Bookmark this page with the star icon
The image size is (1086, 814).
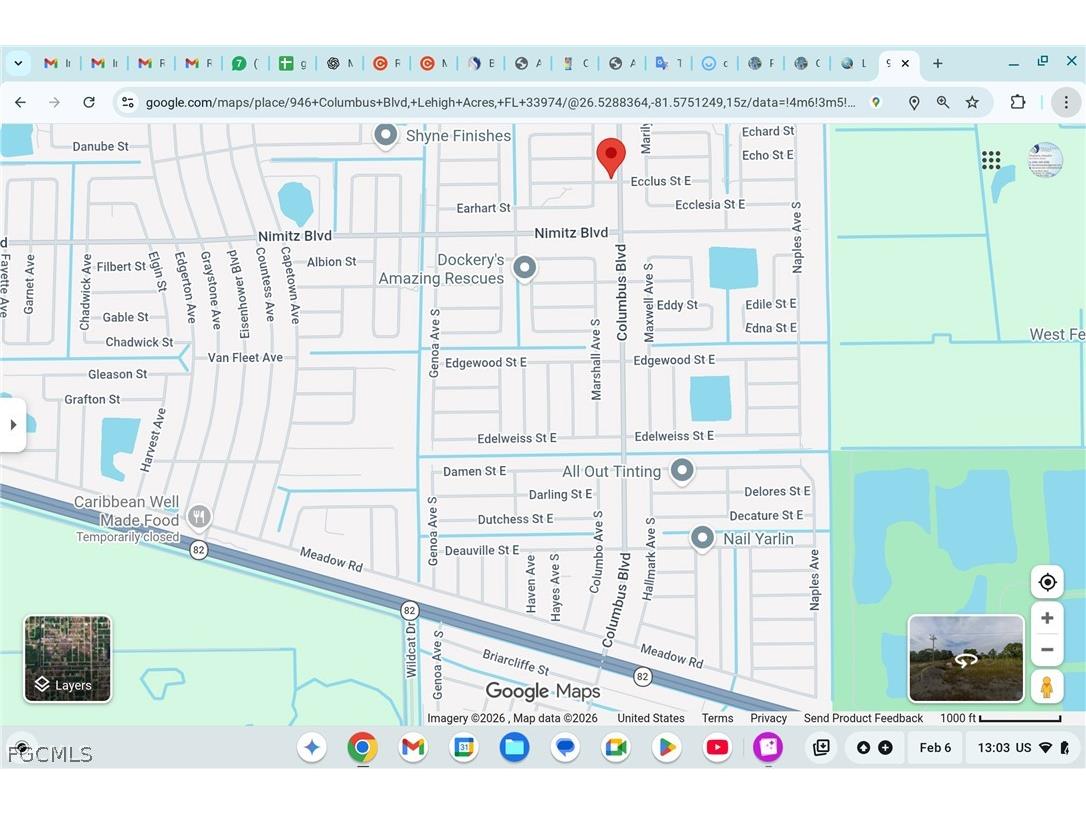click(x=971, y=102)
